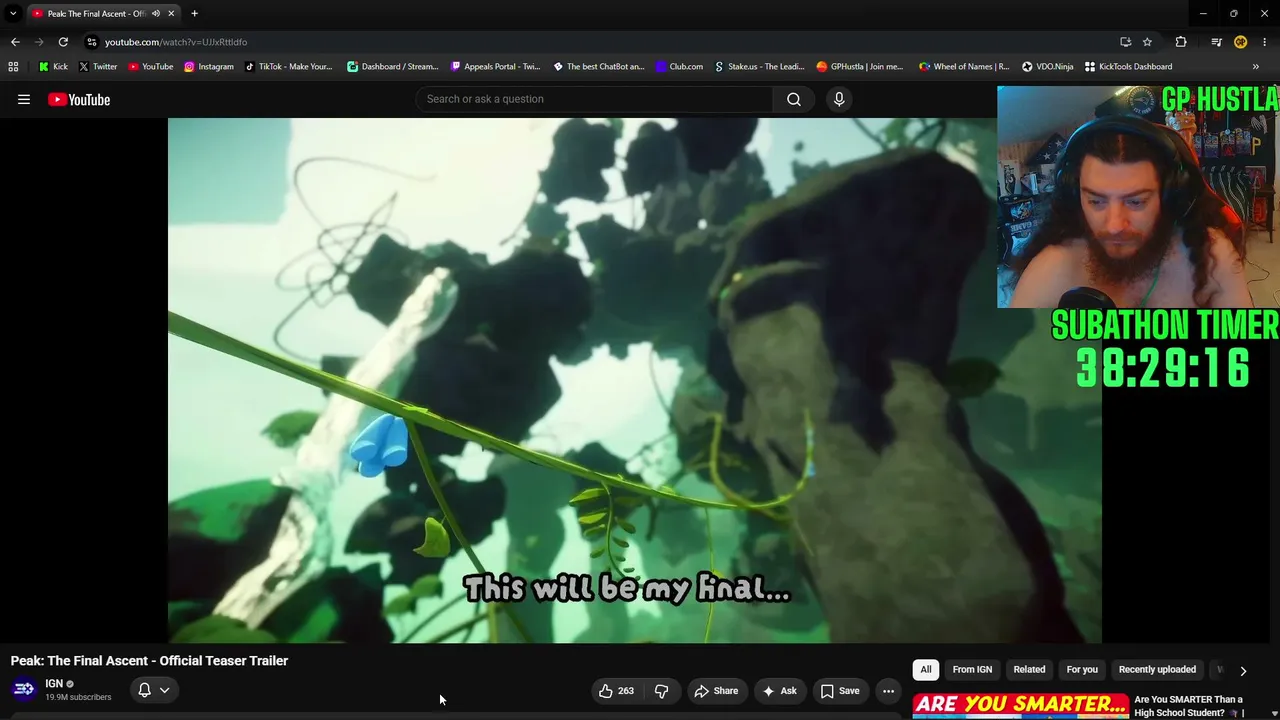Open the Chrome three-dot menu
Image resolution: width=1280 pixels, height=720 pixels.
1265,42
